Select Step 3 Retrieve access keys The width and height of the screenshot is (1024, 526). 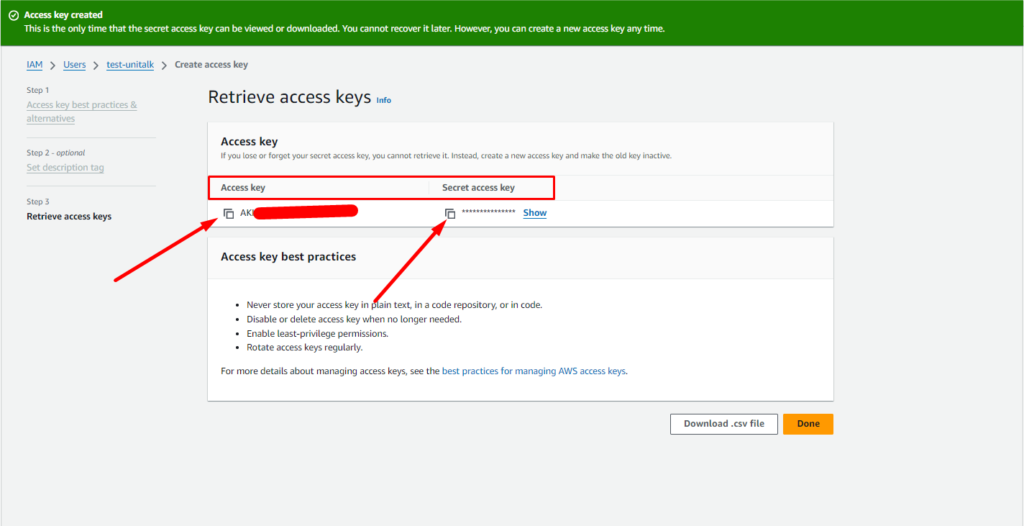[x=69, y=216]
